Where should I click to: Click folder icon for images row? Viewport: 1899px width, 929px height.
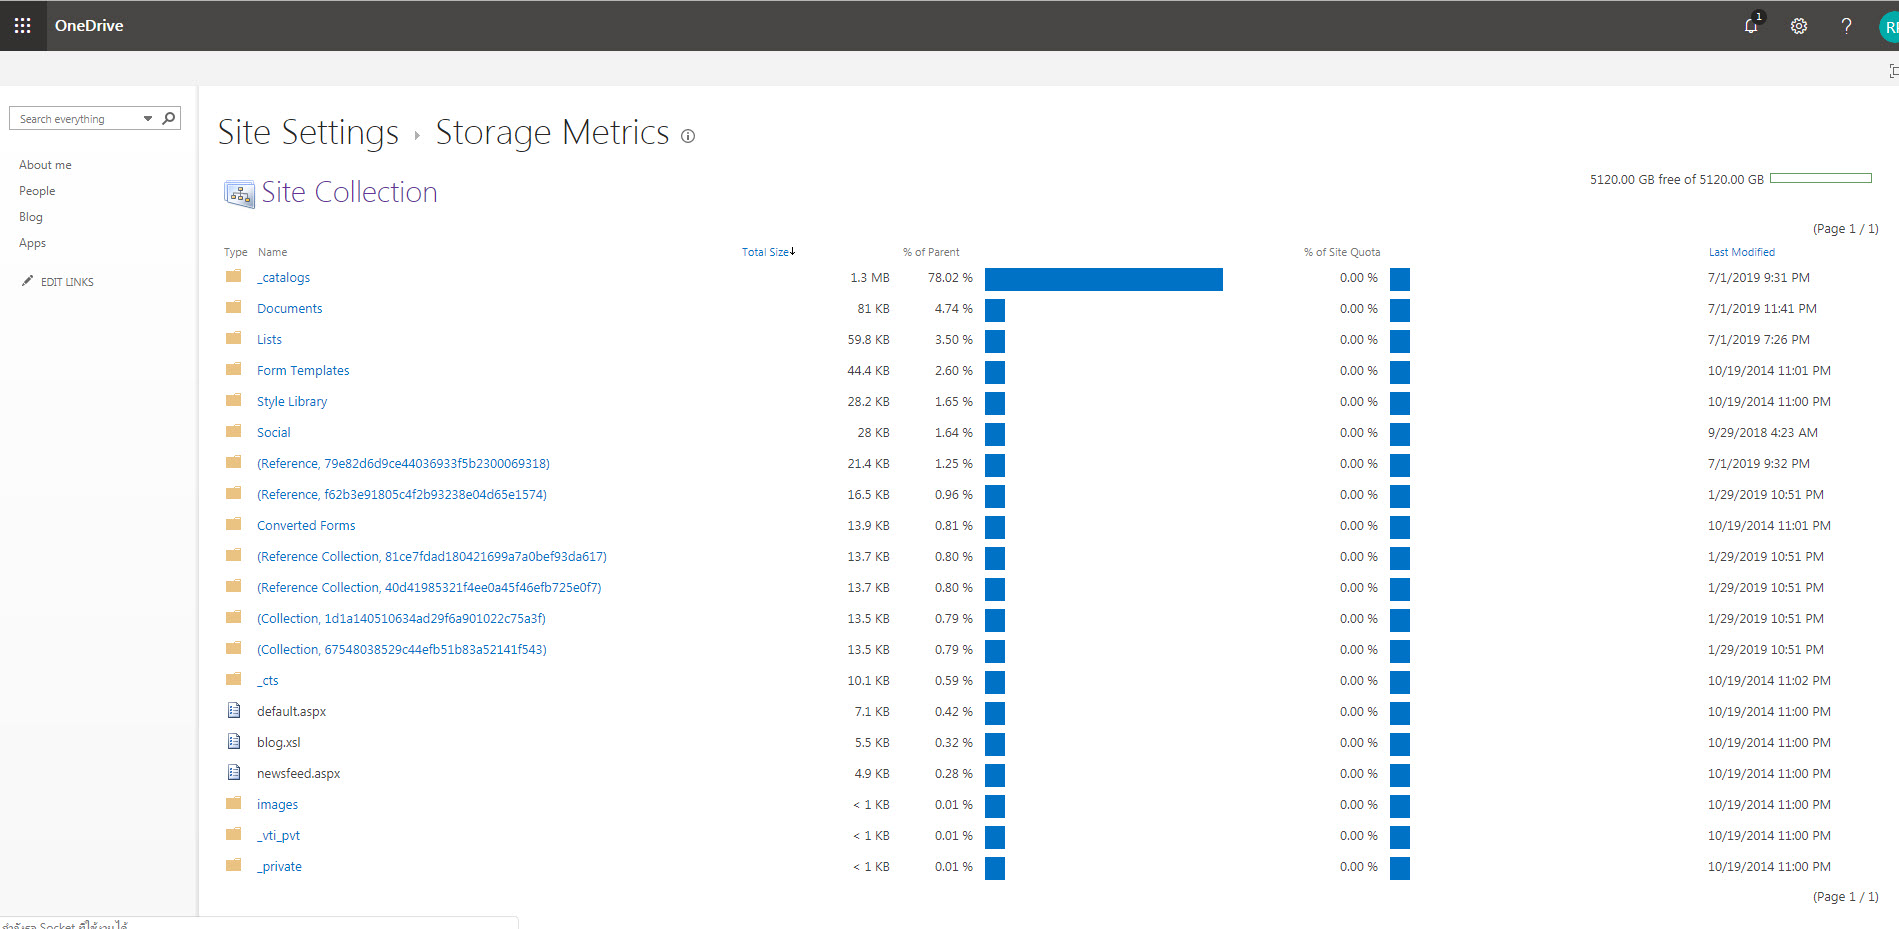click(x=234, y=803)
